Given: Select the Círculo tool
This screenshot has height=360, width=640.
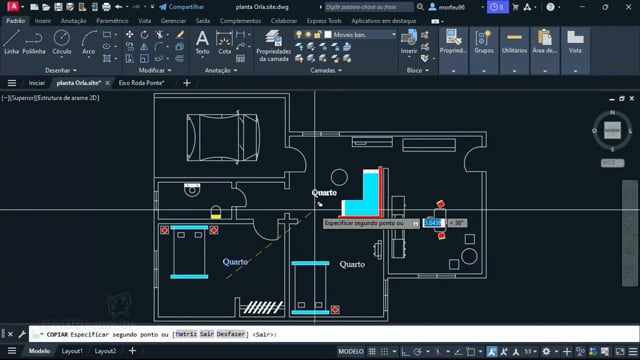Looking at the screenshot, I should click(62, 42).
